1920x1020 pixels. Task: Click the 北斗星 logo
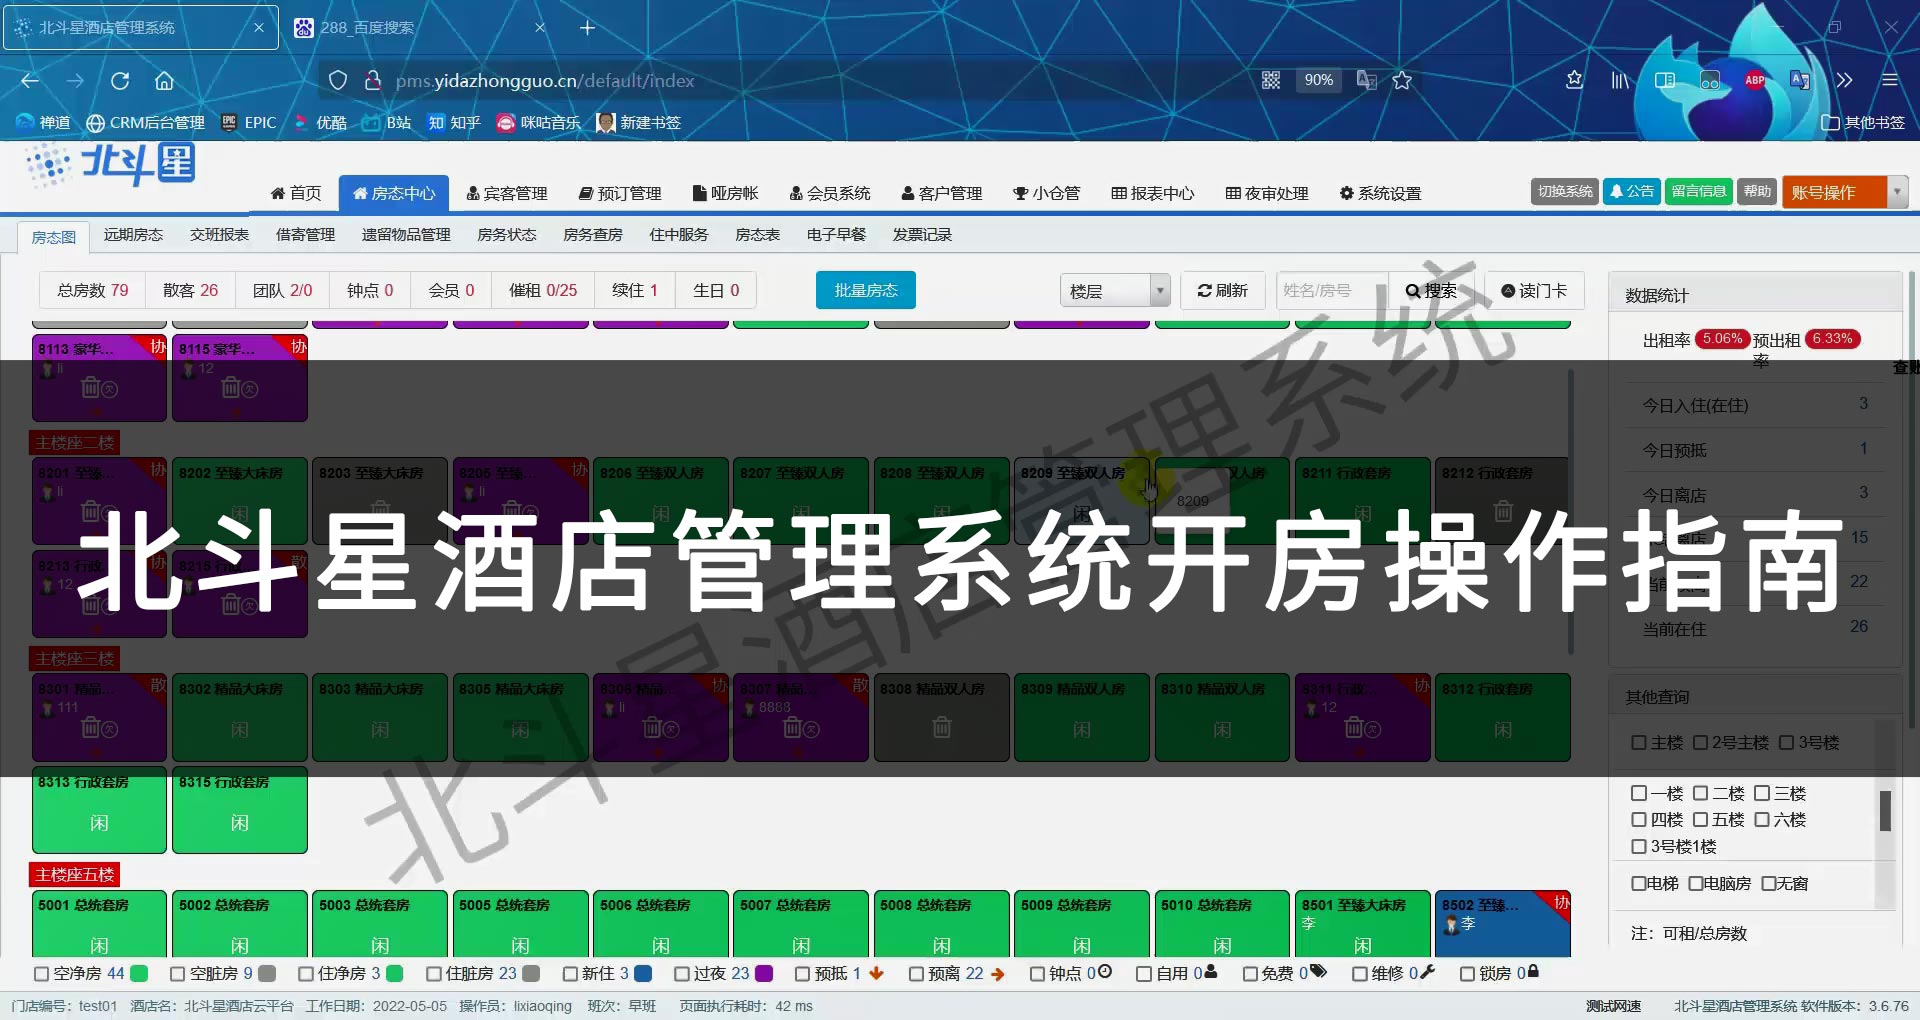click(x=110, y=165)
